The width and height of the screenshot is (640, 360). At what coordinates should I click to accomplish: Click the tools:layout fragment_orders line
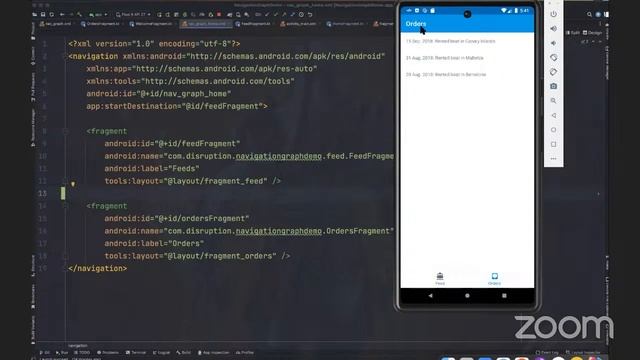[197, 256]
